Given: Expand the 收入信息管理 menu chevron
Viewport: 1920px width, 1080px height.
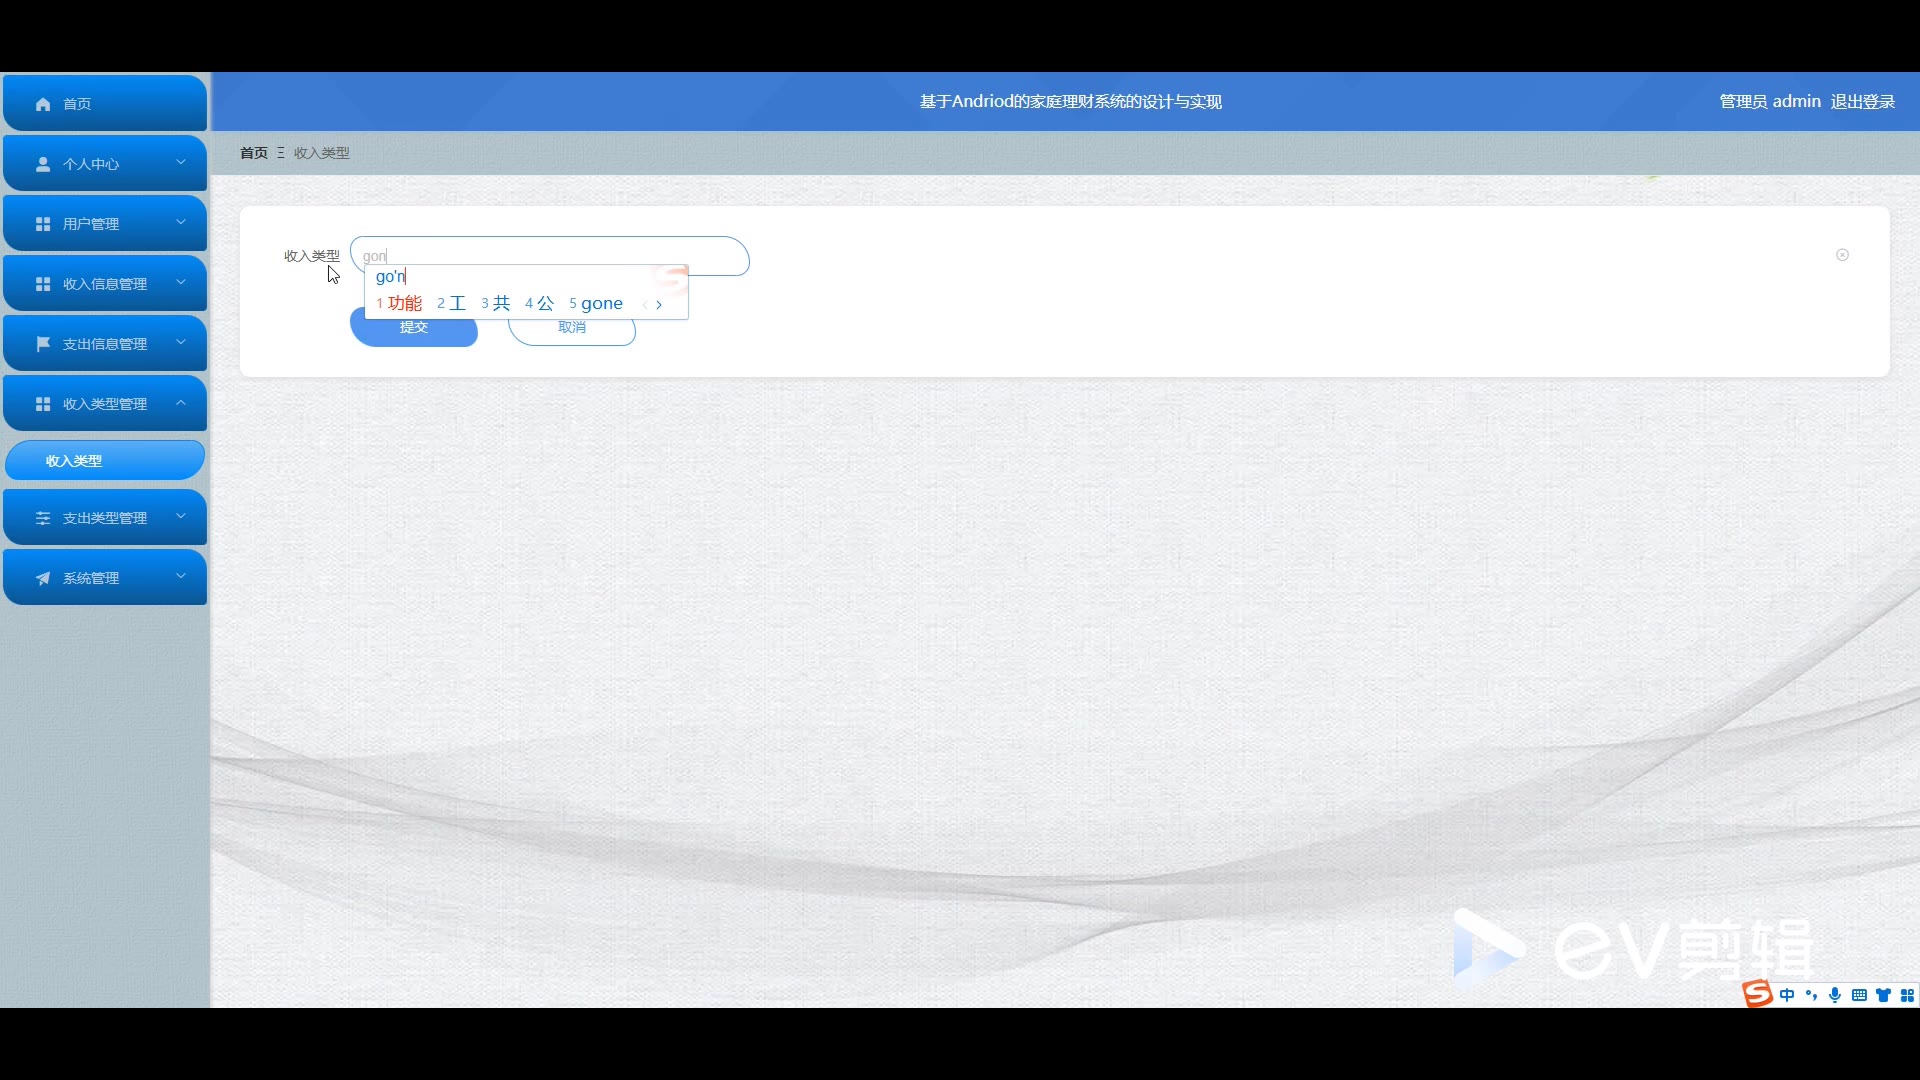Looking at the screenshot, I should 181,282.
